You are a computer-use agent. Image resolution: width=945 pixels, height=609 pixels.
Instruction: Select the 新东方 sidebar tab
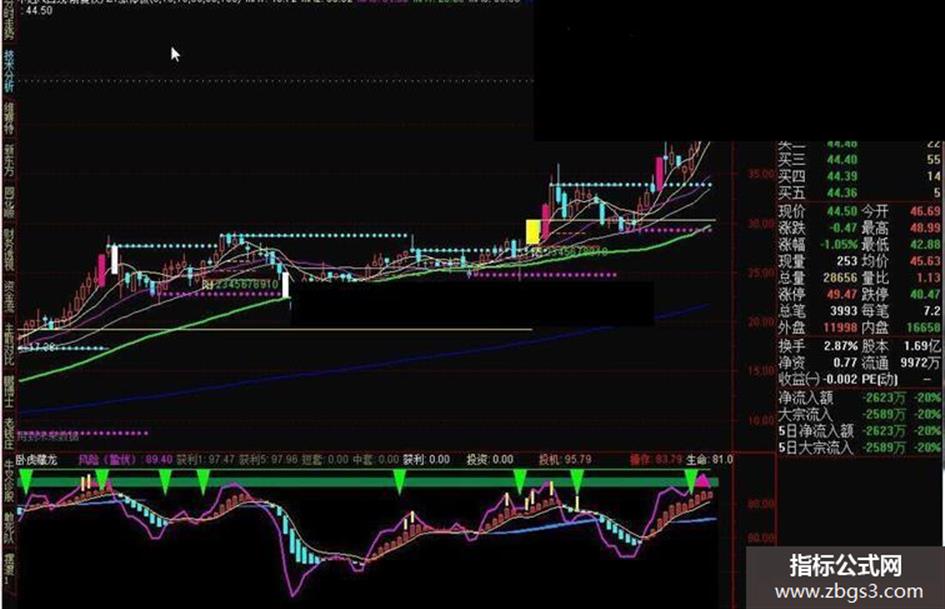8,160
